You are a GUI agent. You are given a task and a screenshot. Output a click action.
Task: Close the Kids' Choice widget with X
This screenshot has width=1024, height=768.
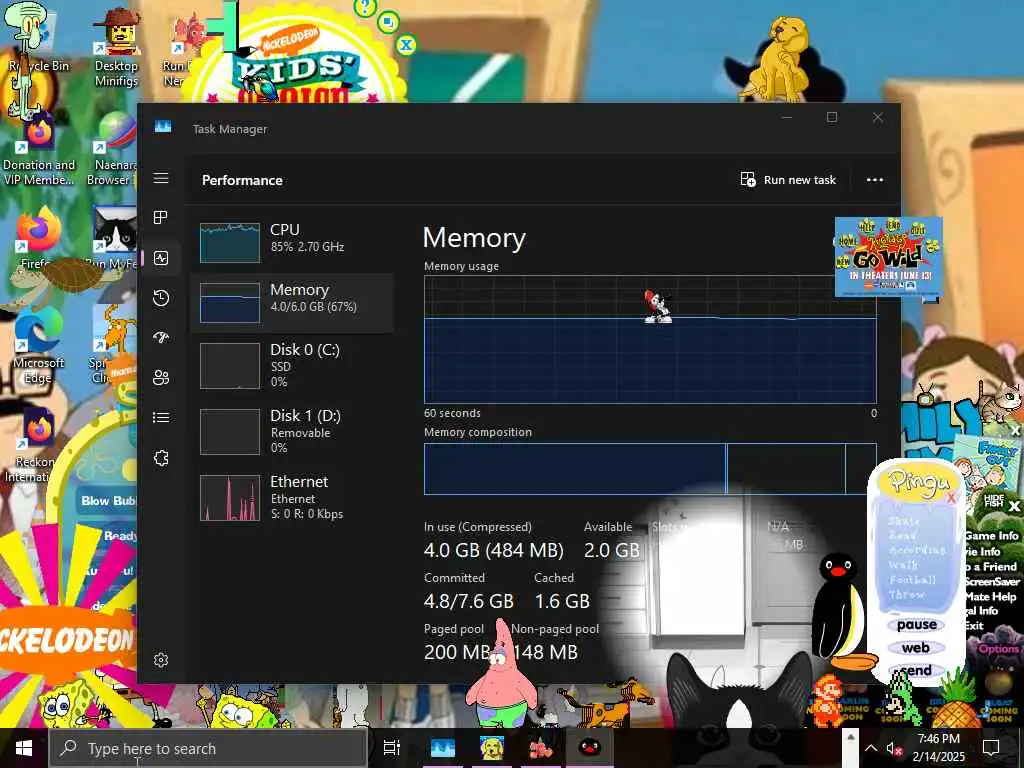coord(406,45)
